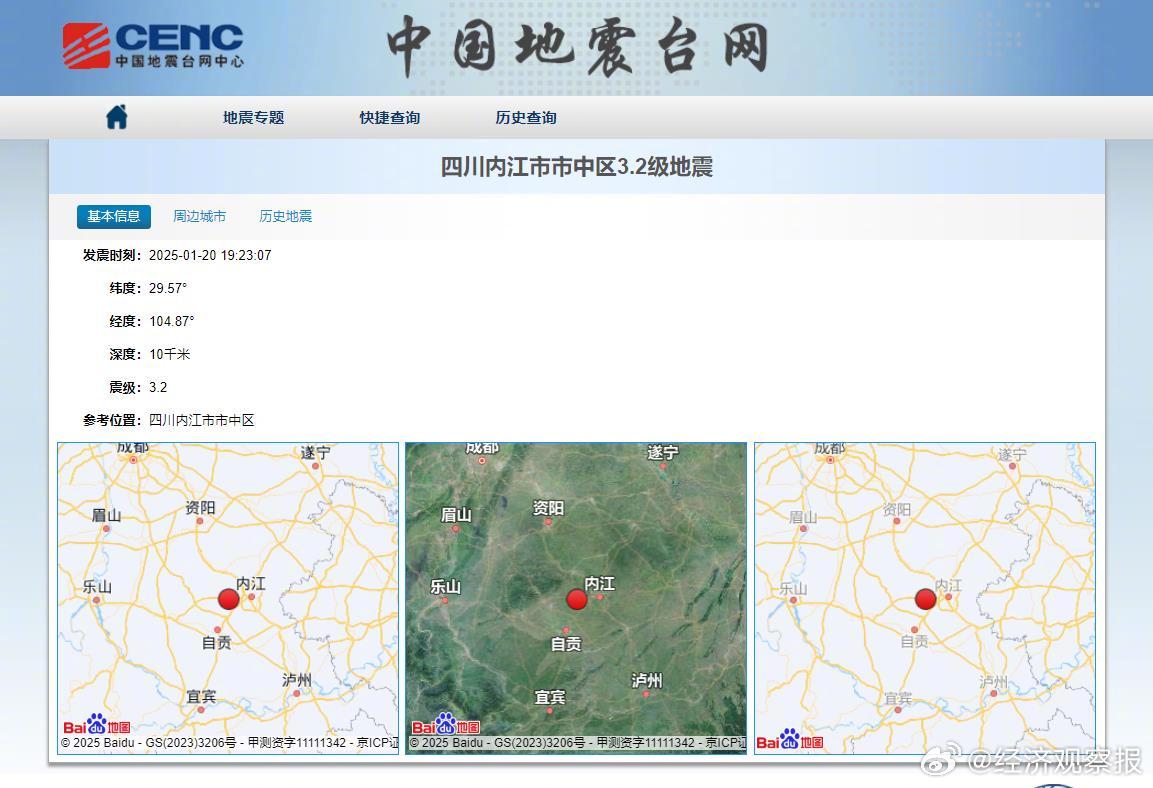
Task: Click the © 2025 Baidu copyright link
Action: pyautogui.click(x=100, y=743)
